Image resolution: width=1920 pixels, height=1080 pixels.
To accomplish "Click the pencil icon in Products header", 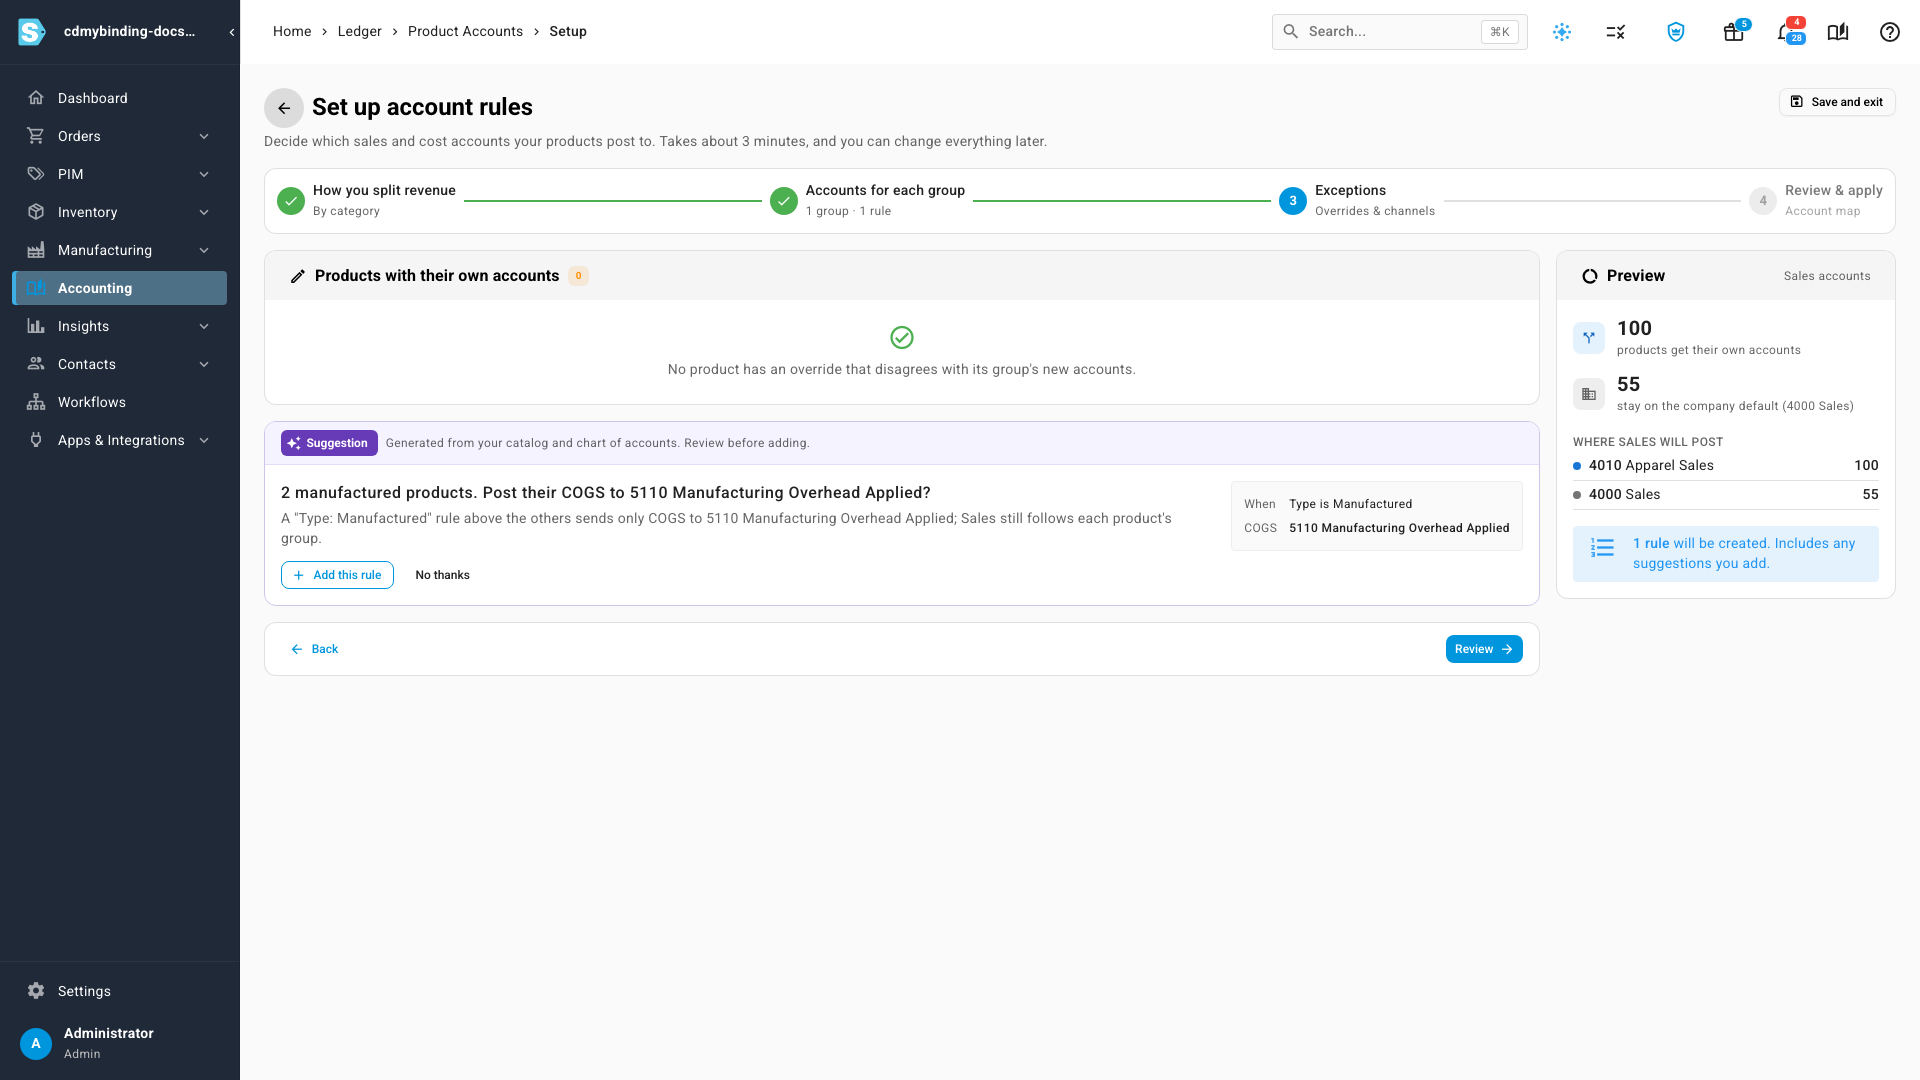I will click(297, 276).
